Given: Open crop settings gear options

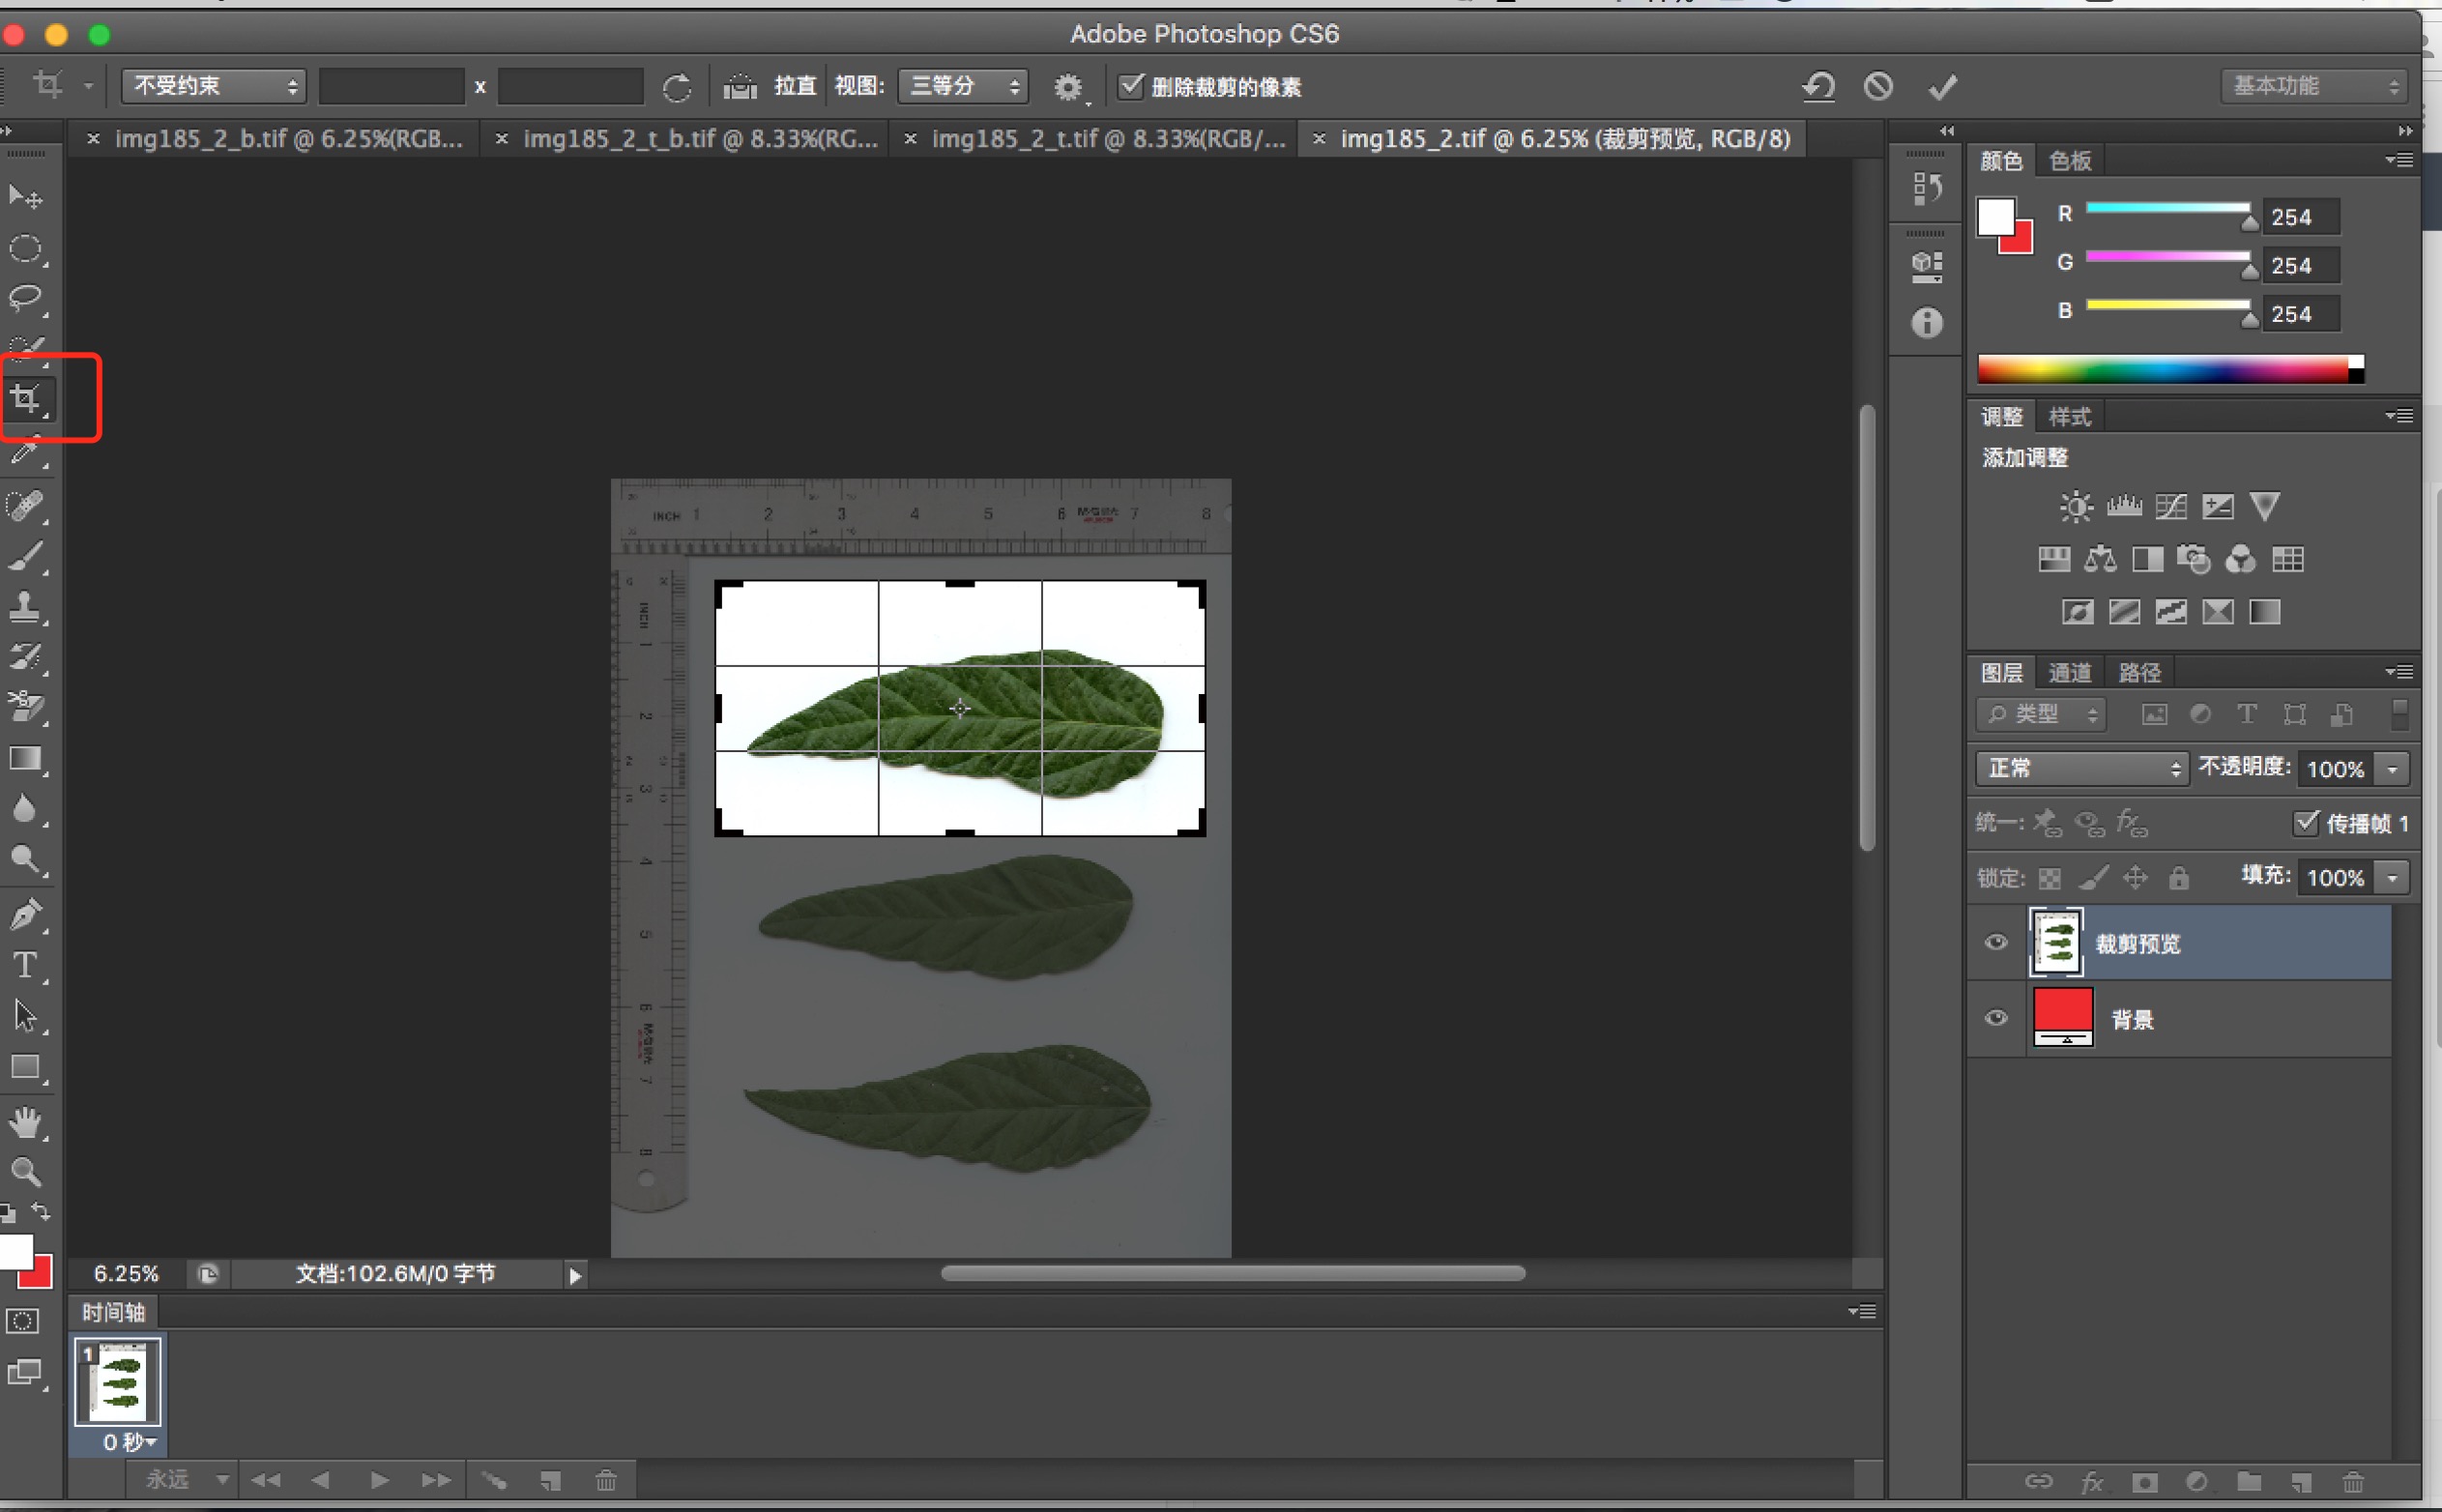Looking at the screenshot, I should point(1068,87).
